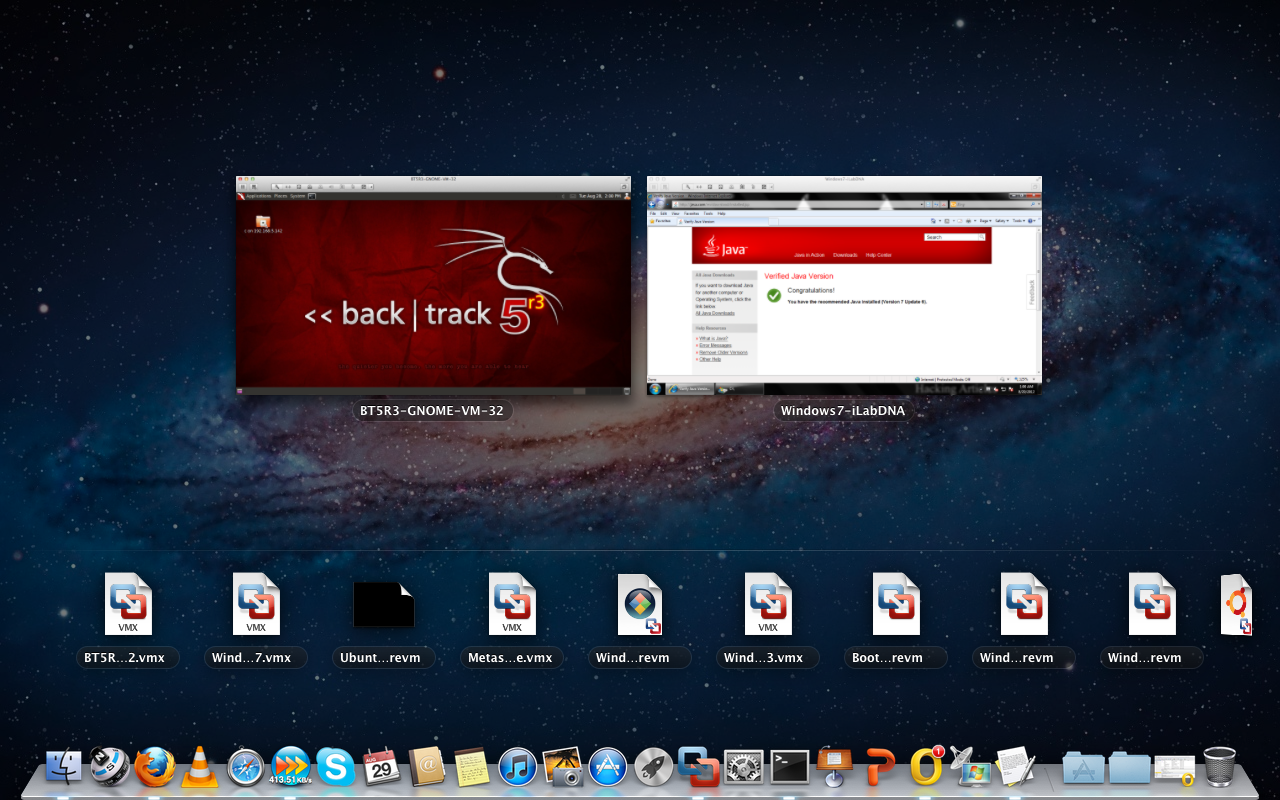The width and height of the screenshot is (1280, 800).
Task: Open VMware Fusion from the Dock
Action: (698, 768)
